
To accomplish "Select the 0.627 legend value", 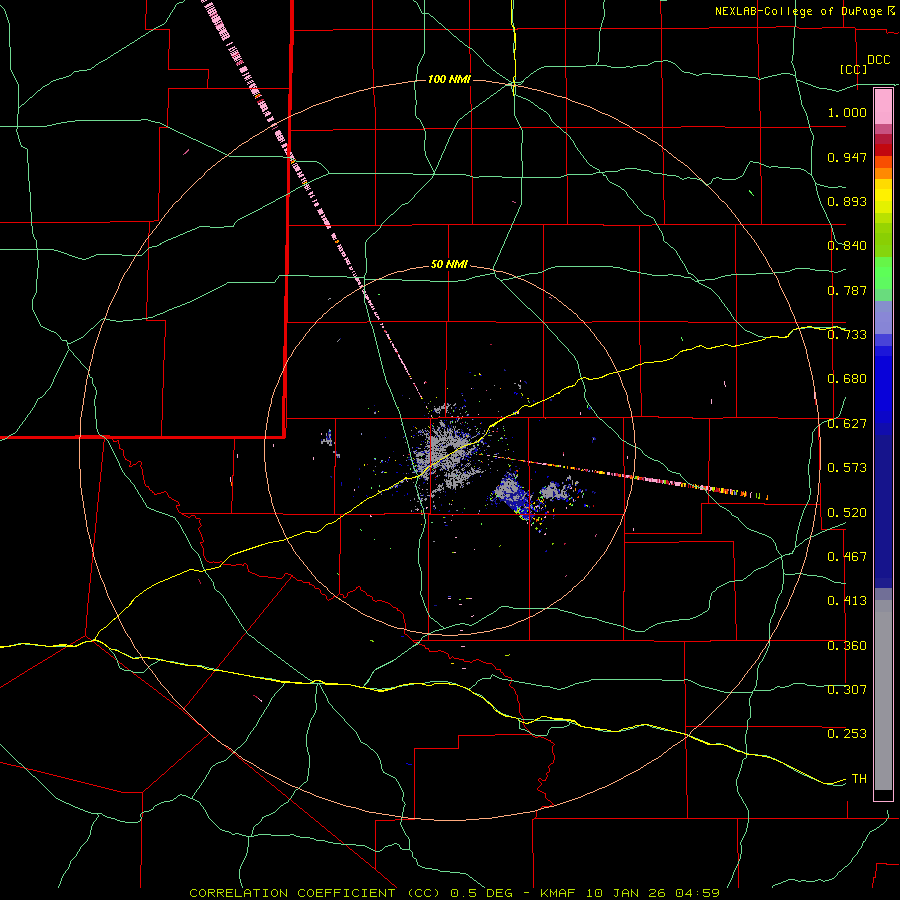I will (x=847, y=424).
